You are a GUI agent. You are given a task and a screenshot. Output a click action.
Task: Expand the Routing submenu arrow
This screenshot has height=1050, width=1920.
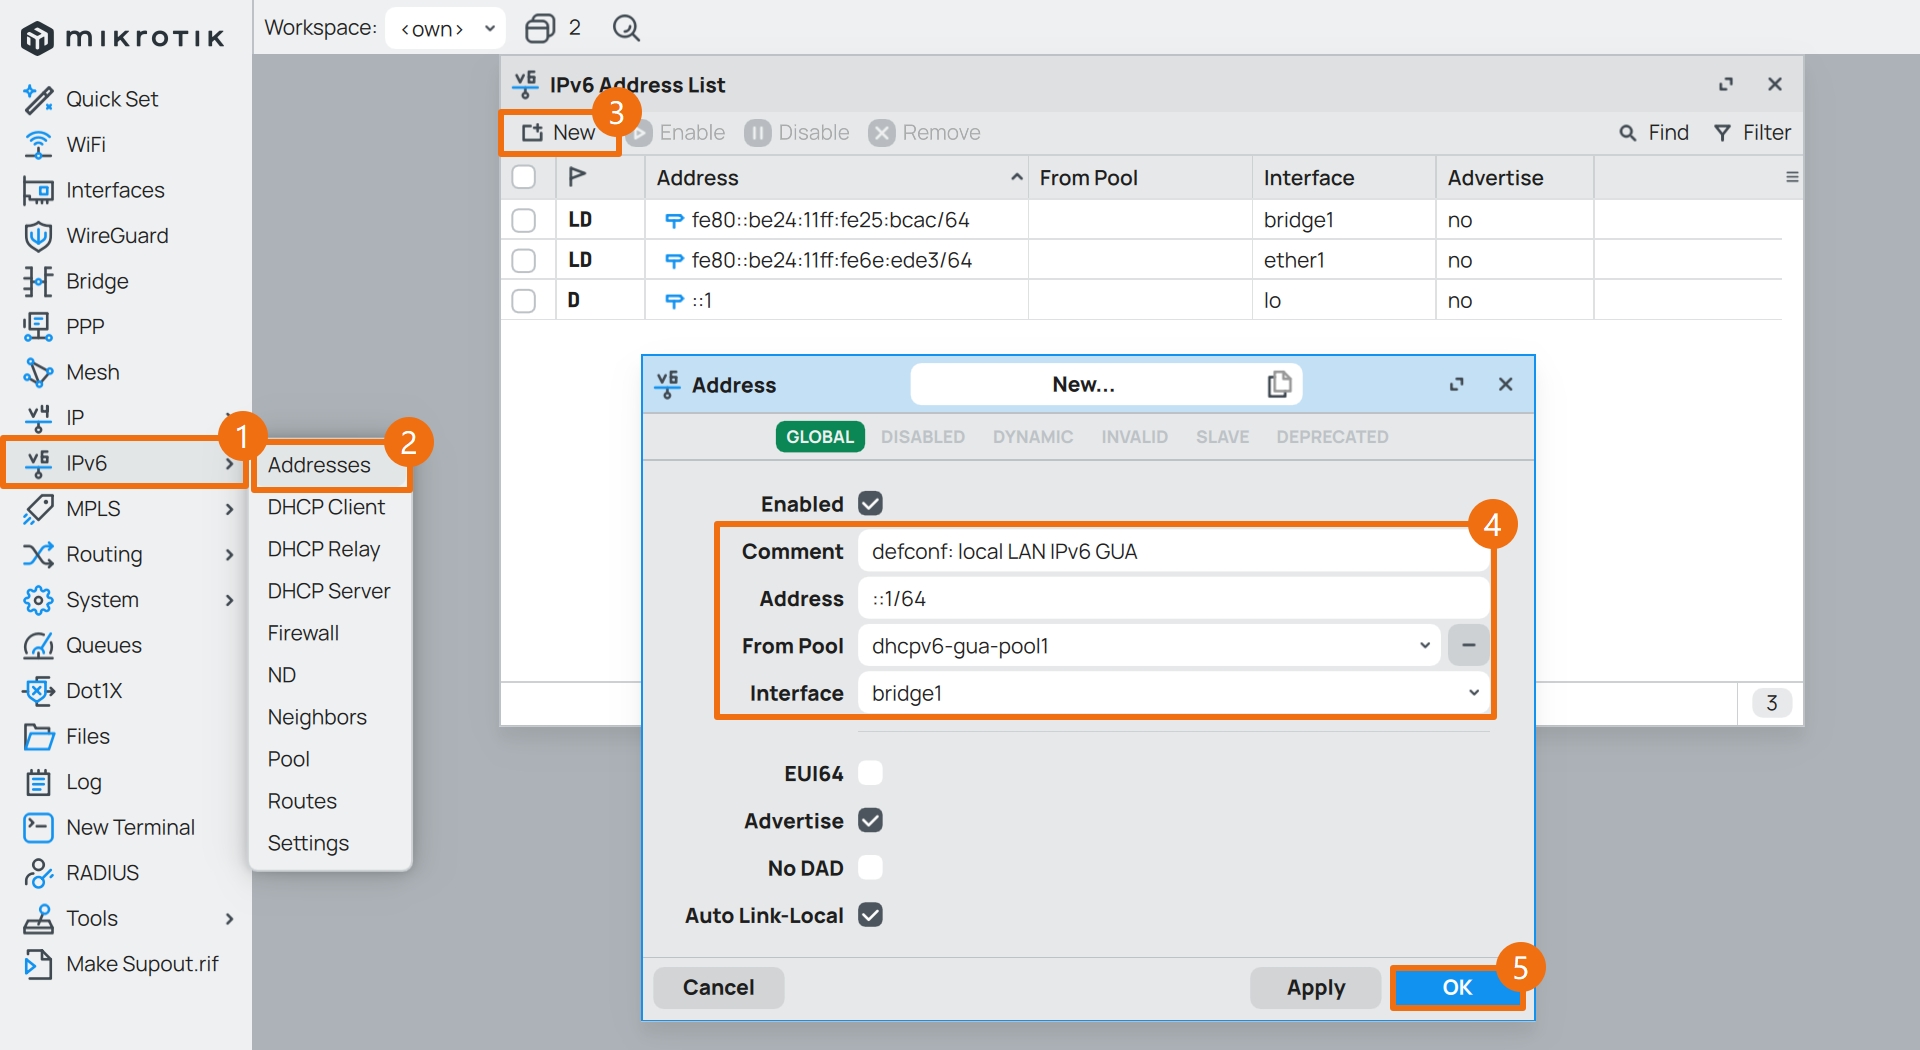point(229,555)
